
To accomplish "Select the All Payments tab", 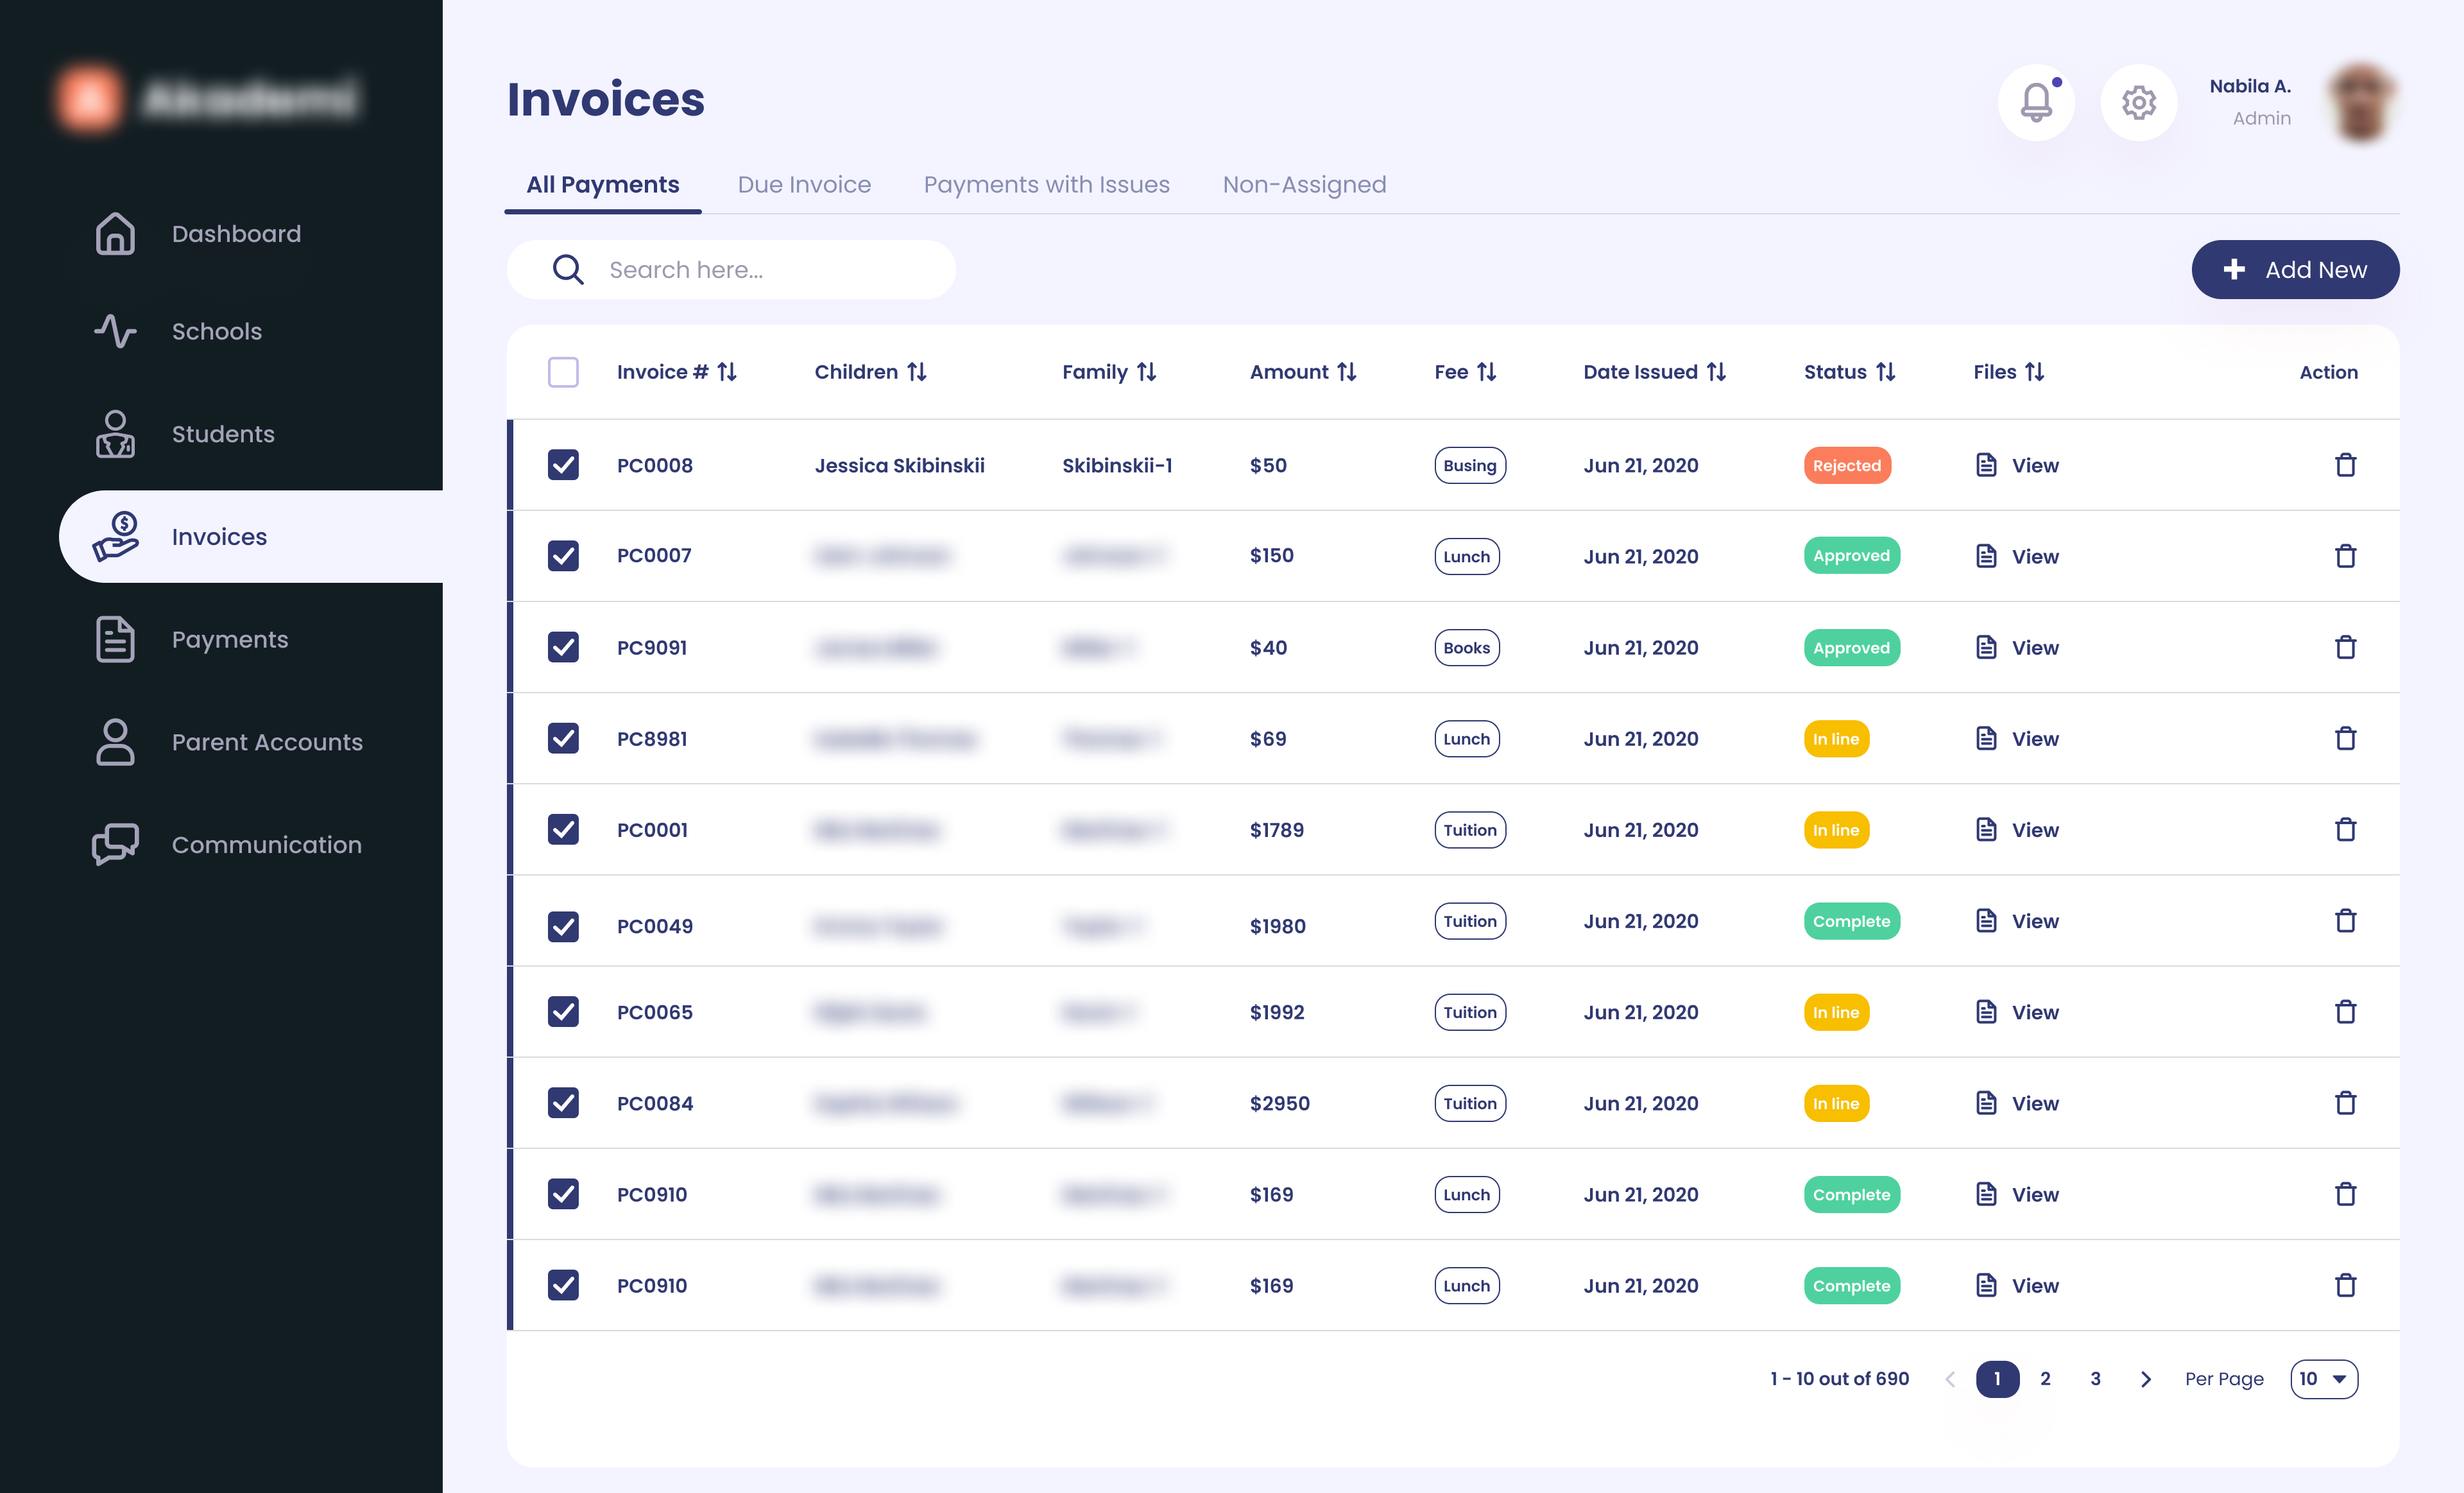I will point(602,185).
